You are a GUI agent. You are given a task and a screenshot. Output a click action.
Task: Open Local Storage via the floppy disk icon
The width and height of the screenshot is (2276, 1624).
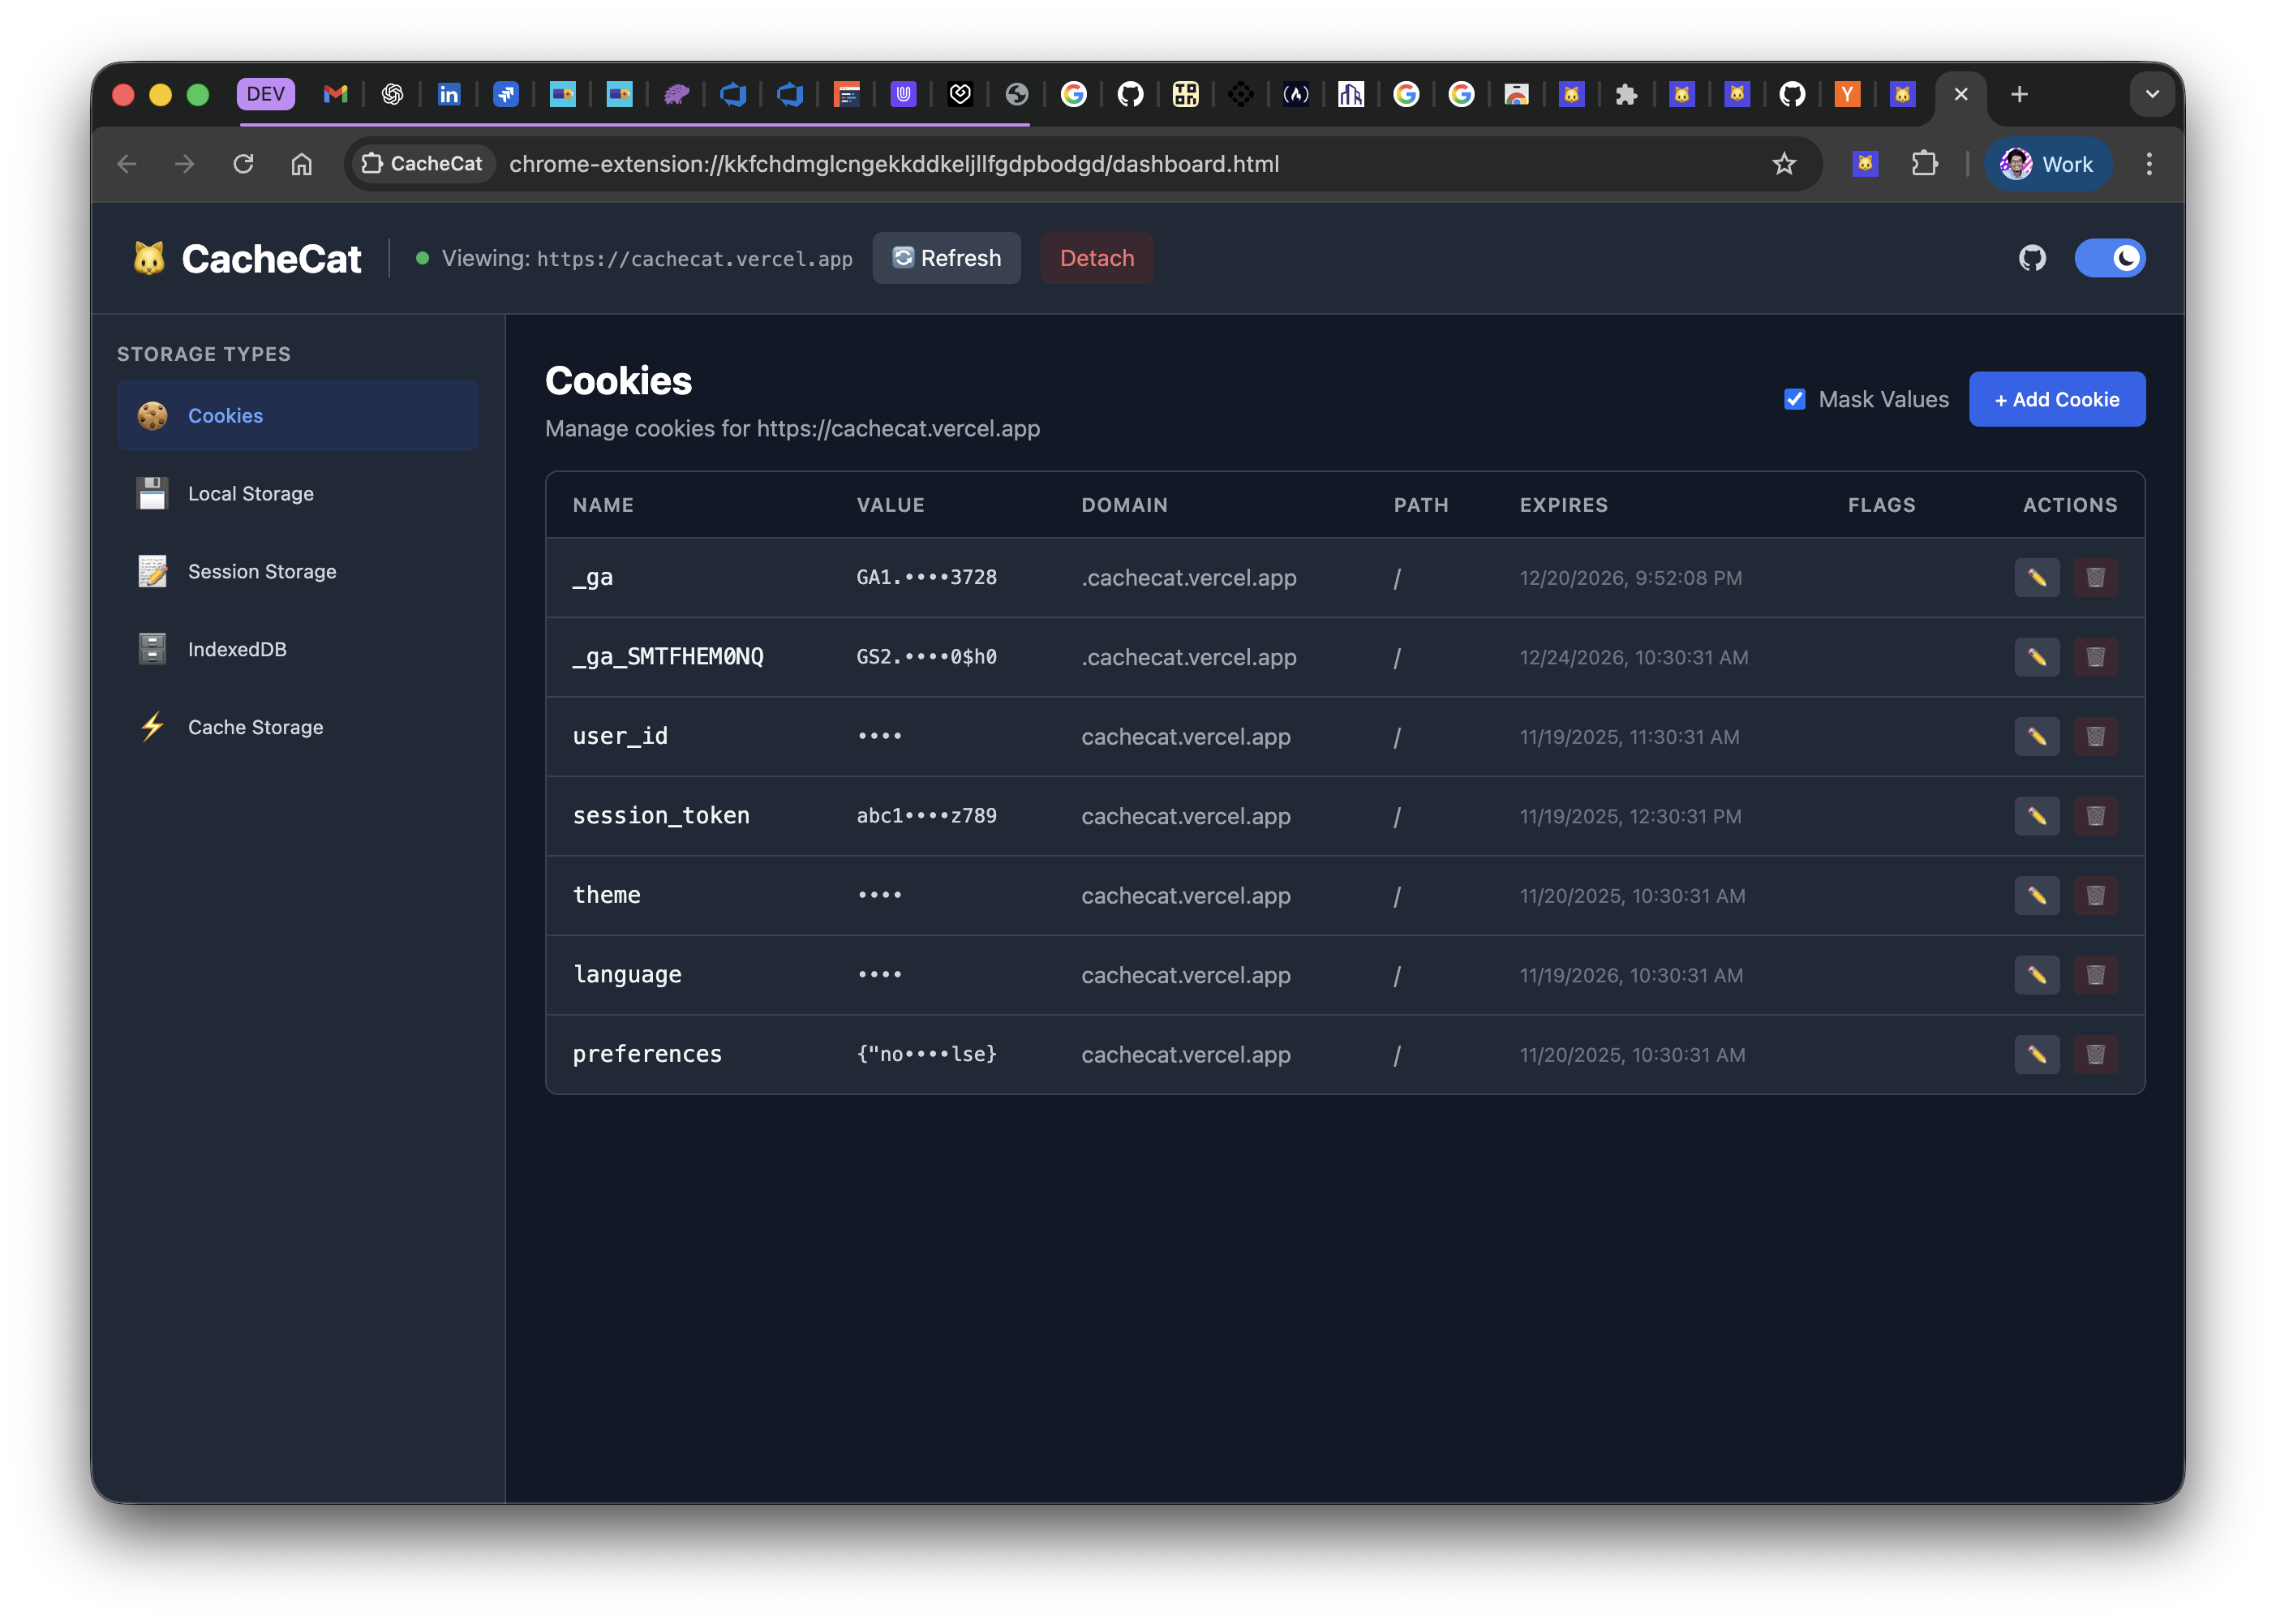(x=152, y=493)
